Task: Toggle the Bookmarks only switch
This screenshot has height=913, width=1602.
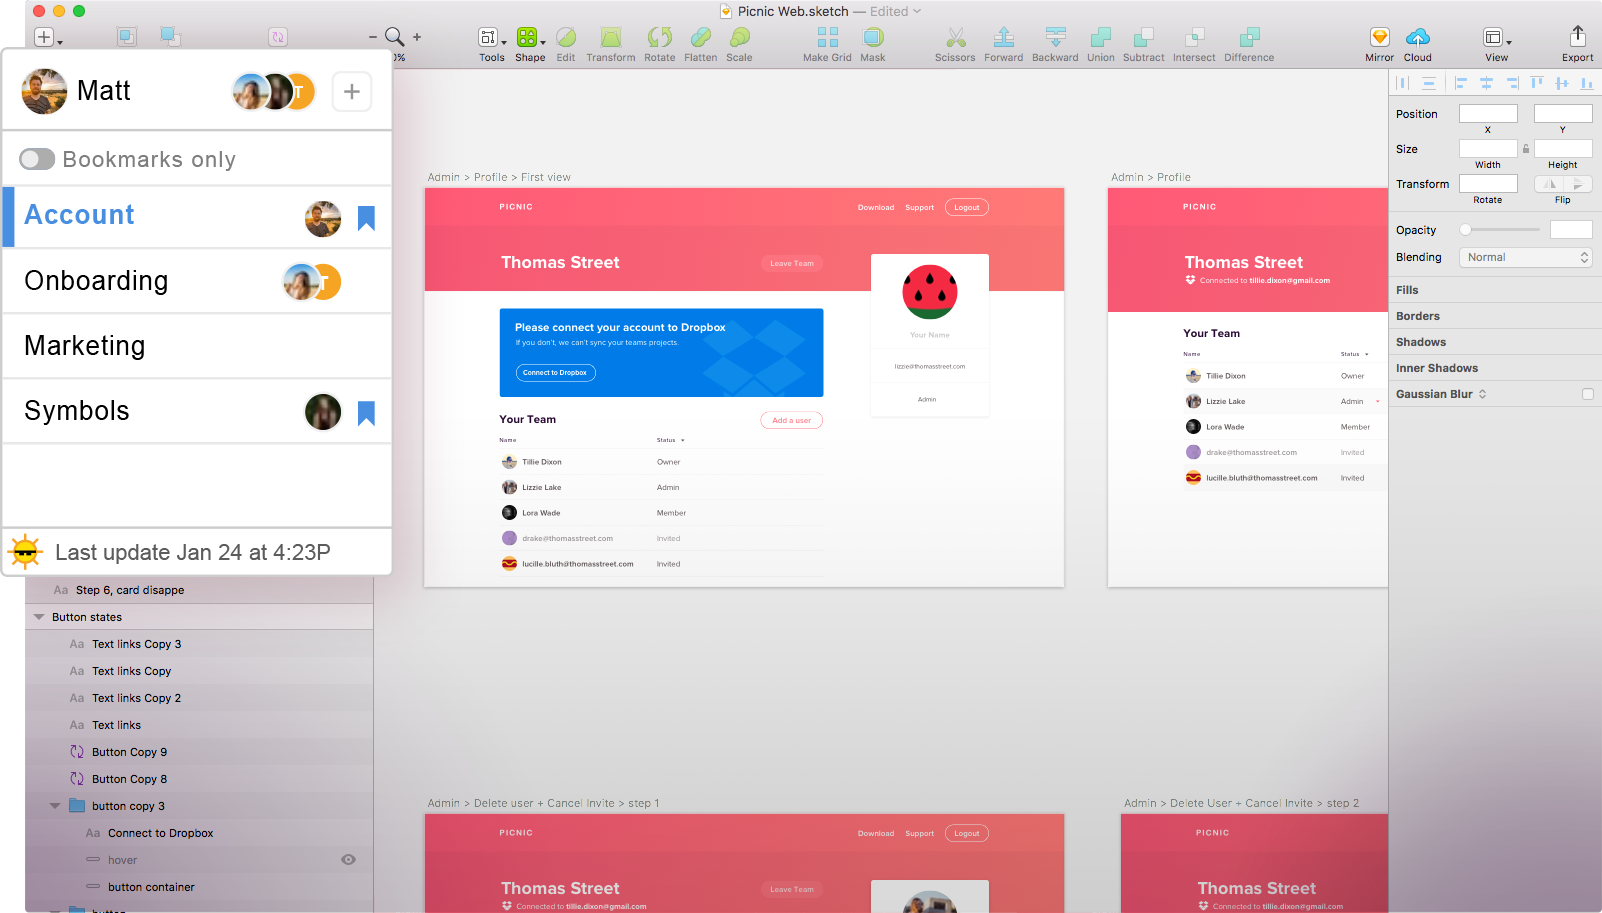Action: pyautogui.click(x=37, y=160)
